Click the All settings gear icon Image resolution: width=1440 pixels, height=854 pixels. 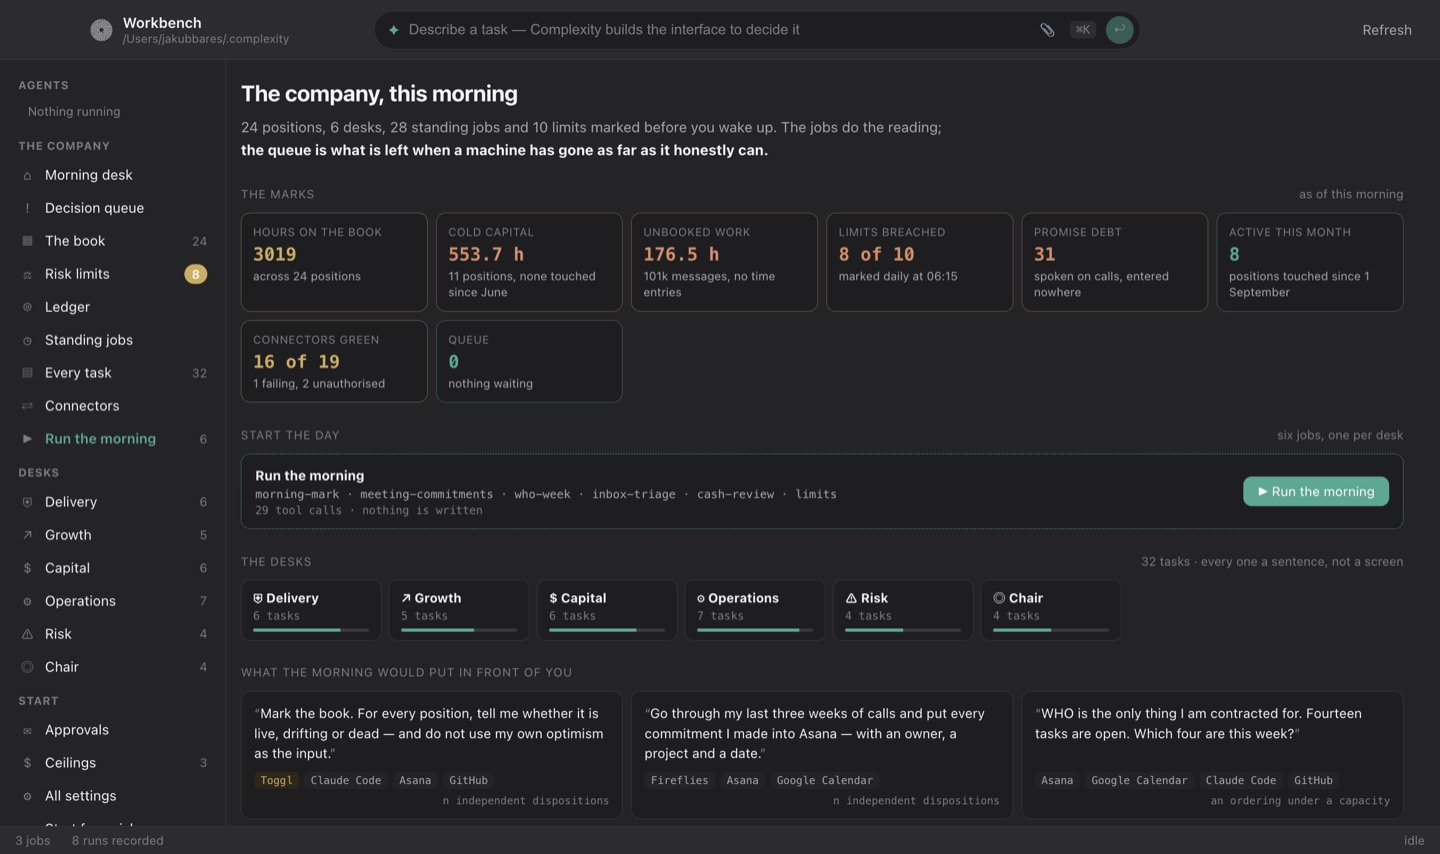[x=27, y=796]
